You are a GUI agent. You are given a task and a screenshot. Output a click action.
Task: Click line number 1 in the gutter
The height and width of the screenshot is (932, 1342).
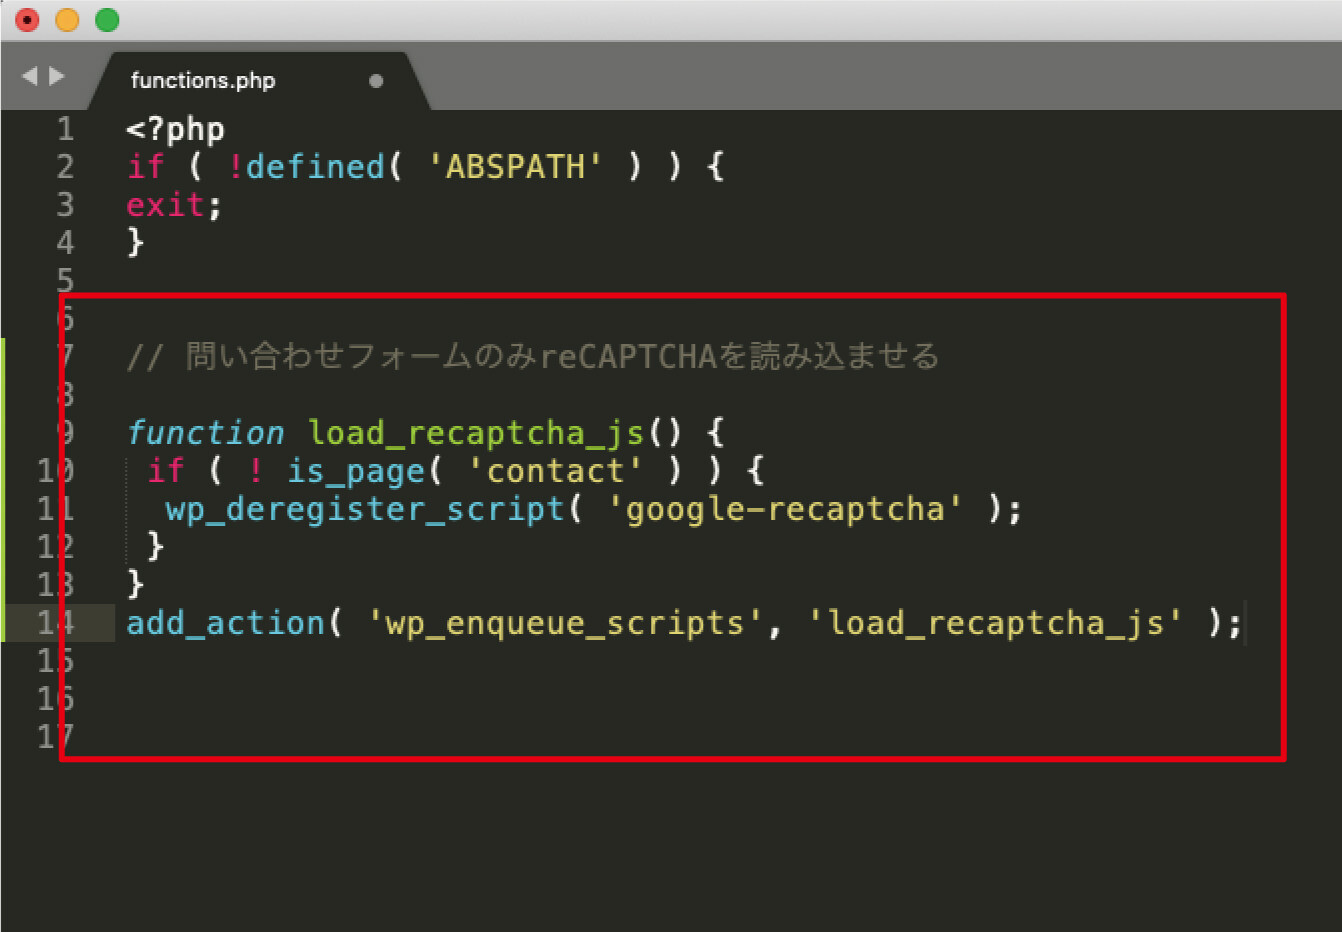tap(65, 129)
